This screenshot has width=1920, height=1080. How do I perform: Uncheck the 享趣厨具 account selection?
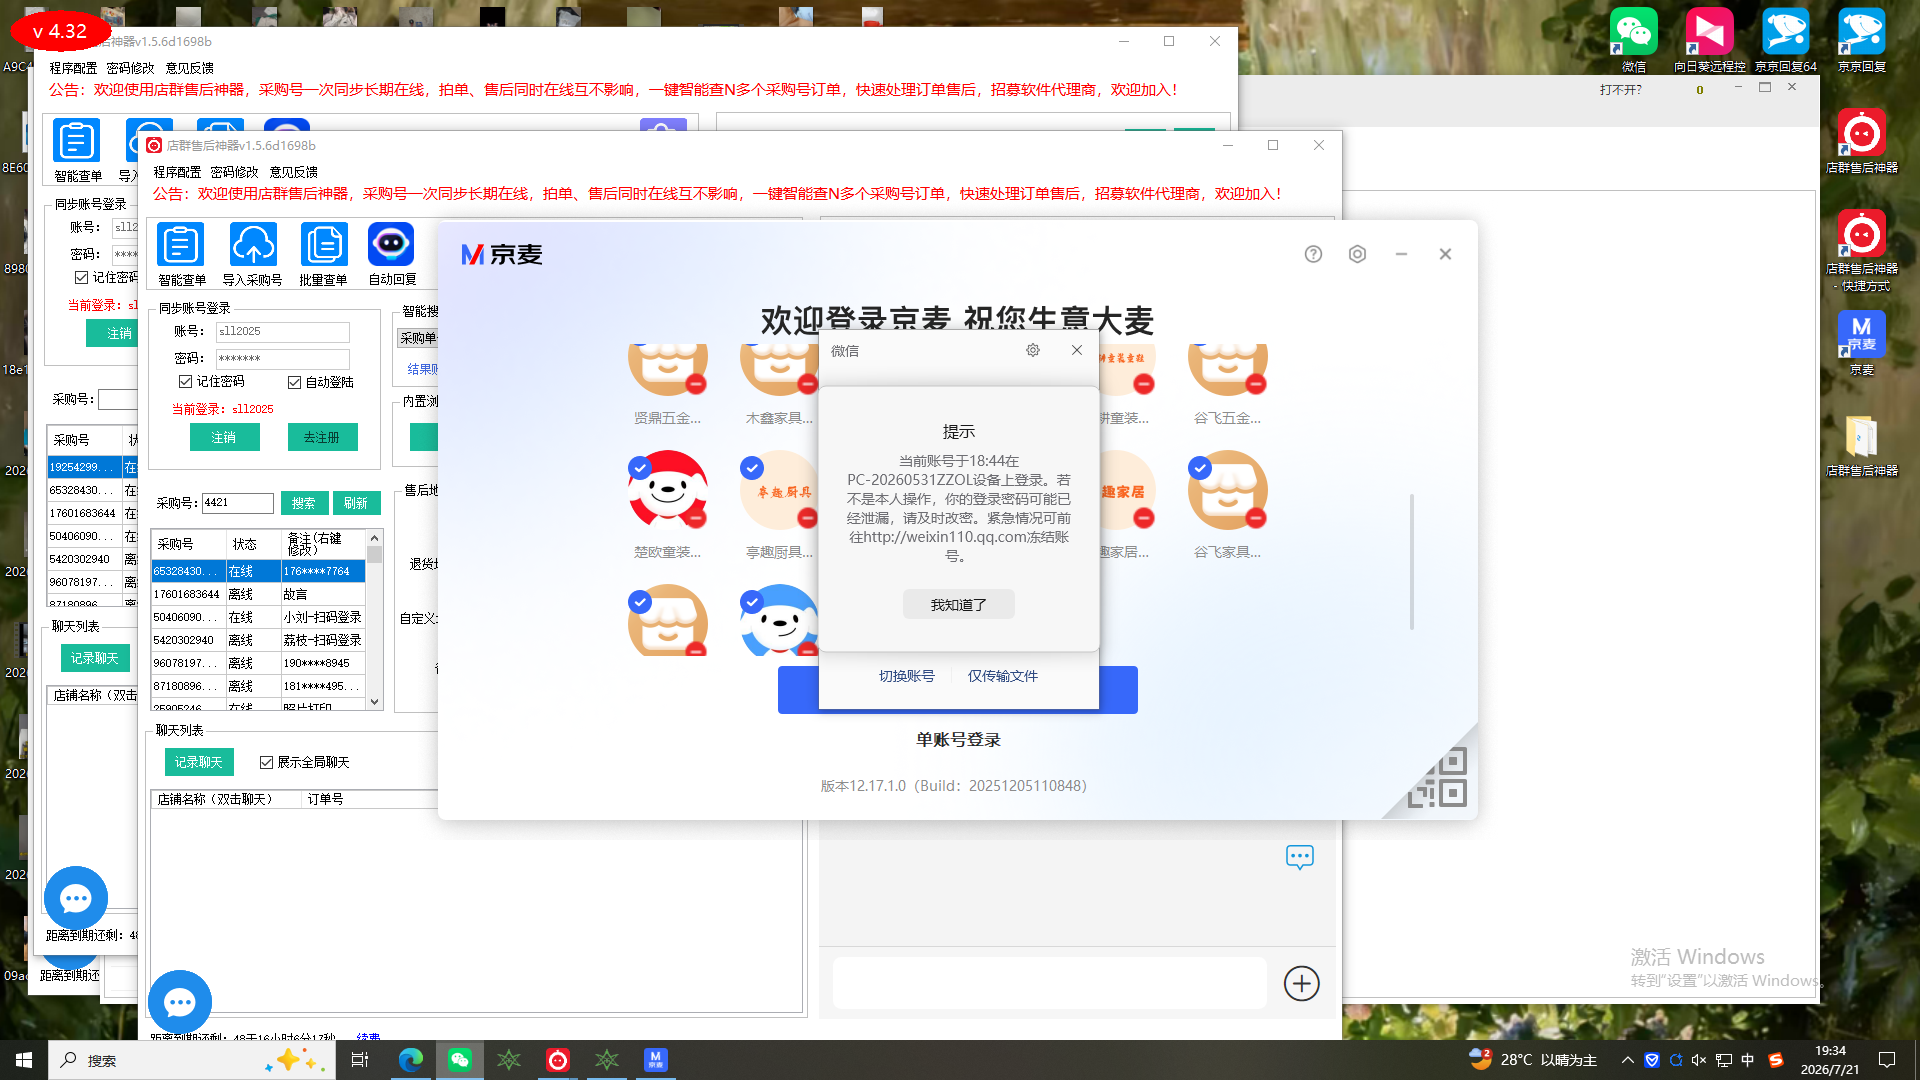[x=752, y=467]
